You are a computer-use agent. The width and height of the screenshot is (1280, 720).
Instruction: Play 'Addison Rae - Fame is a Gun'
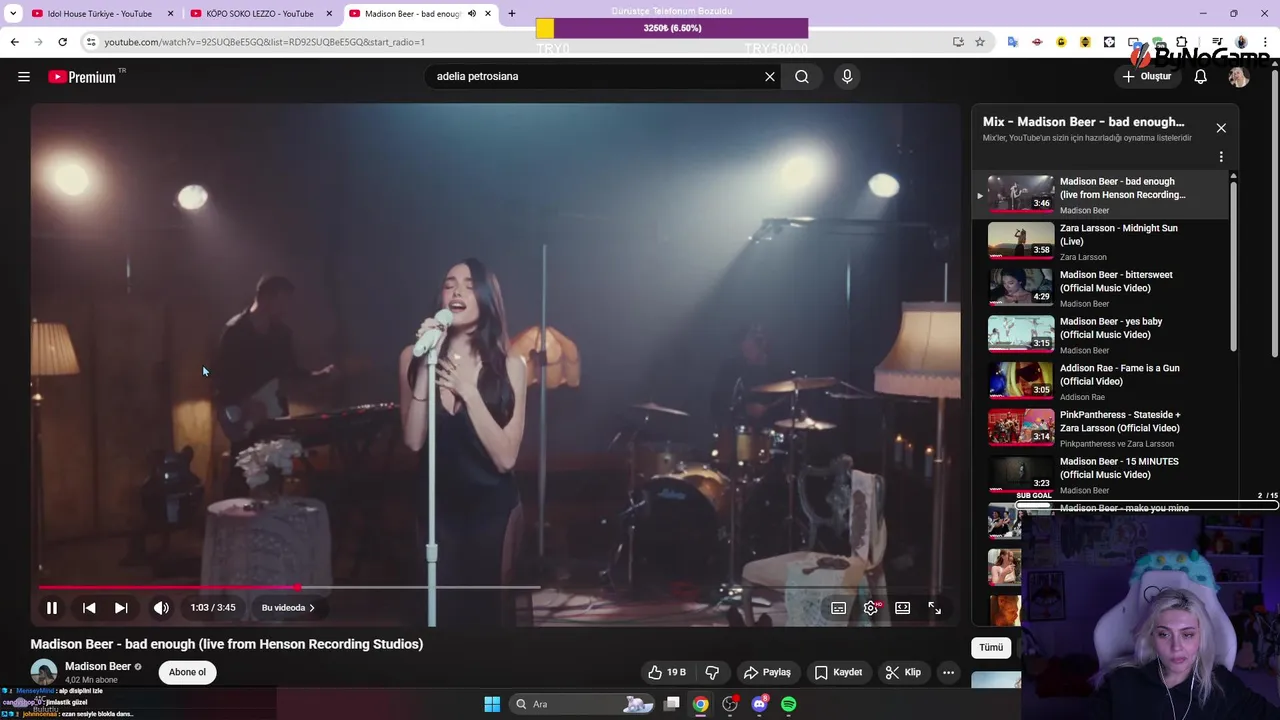tap(1100, 381)
